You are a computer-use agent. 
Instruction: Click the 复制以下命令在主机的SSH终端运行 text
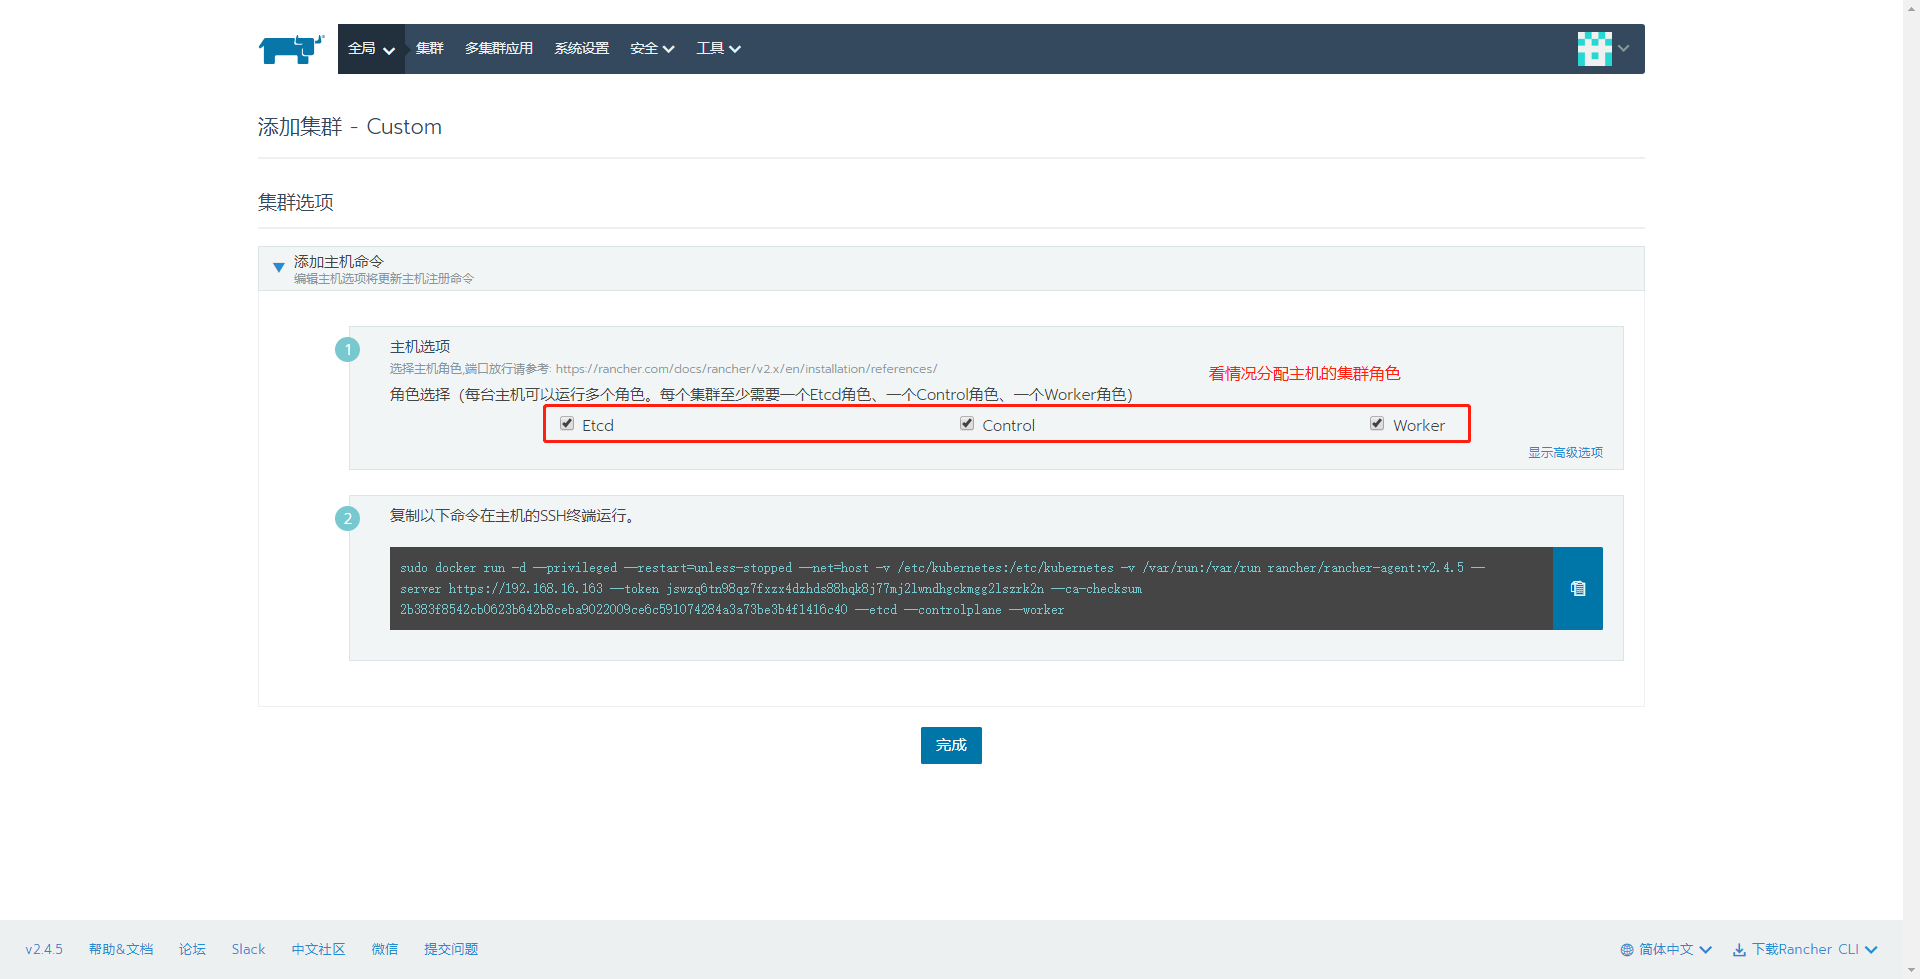pyautogui.click(x=513, y=516)
